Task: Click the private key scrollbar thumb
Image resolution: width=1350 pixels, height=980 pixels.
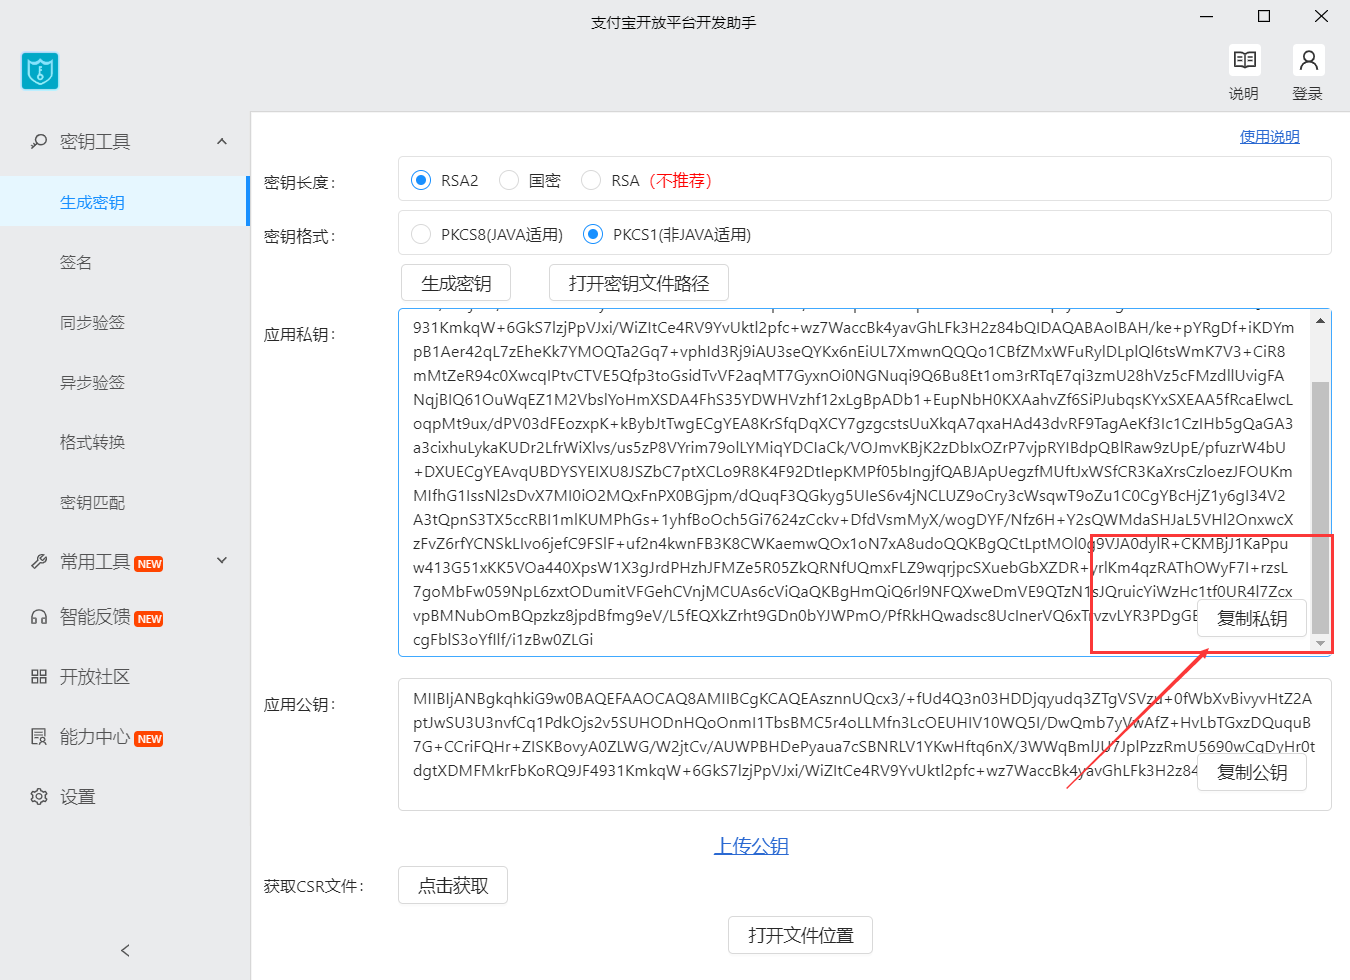Action: pyautogui.click(x=1321, y=507)
